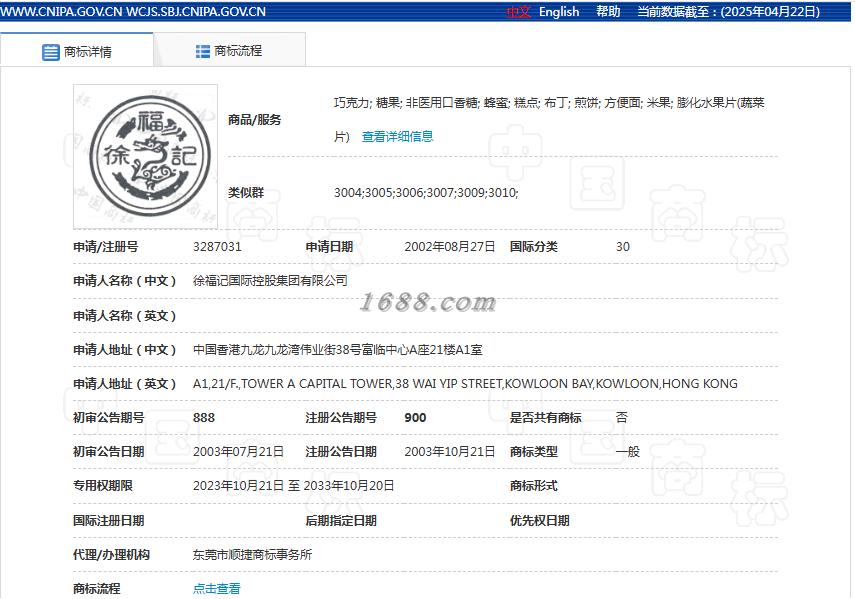Select the Chinese address 中国香港九龙九龙湾伟业街38号
The height and width of the screenshot is (599, 855).
tap(338, 349)
